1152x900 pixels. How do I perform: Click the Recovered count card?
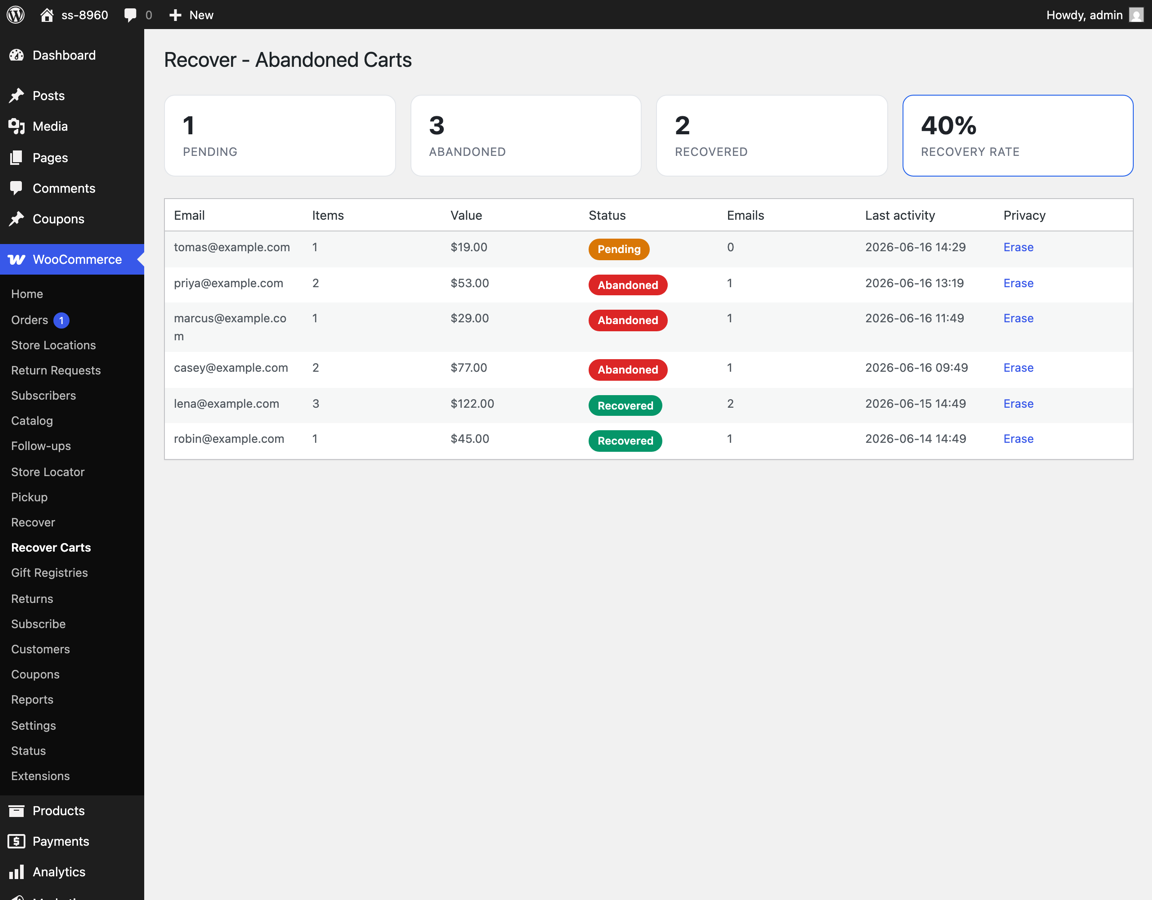pos(771,136)
